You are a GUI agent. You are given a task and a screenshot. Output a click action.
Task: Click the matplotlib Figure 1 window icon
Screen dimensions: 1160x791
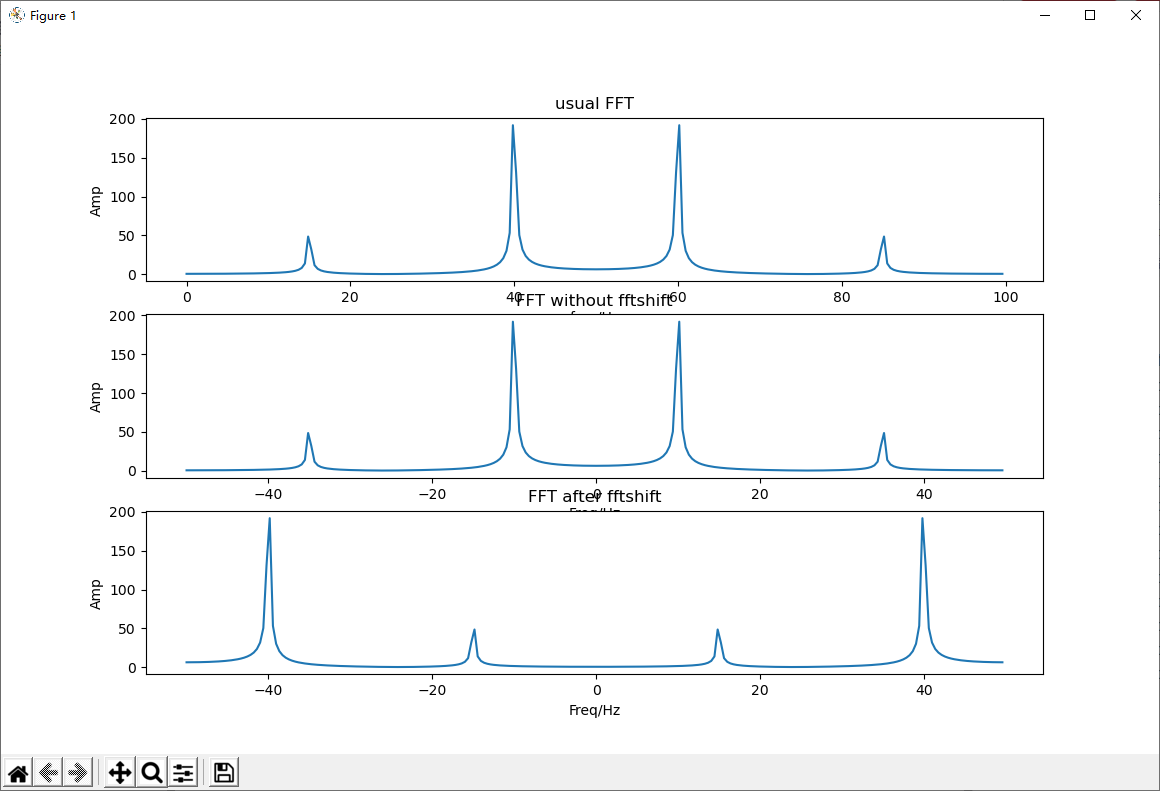(x=16, y=15)
